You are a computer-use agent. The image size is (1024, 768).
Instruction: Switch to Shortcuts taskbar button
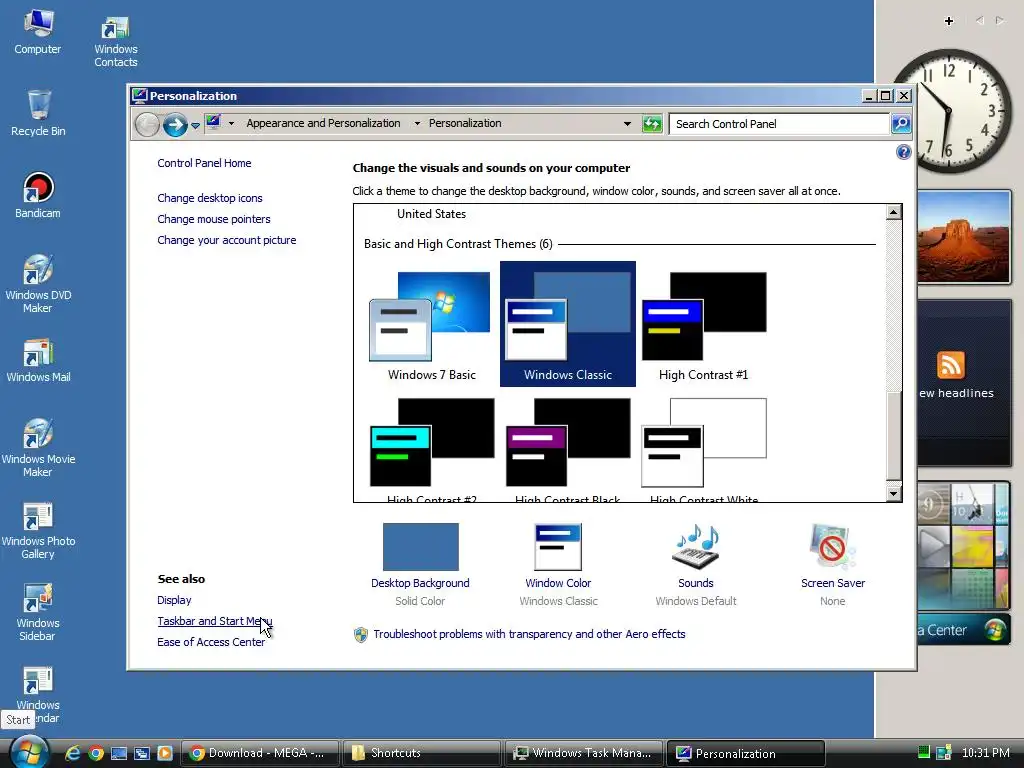(421, 753)
